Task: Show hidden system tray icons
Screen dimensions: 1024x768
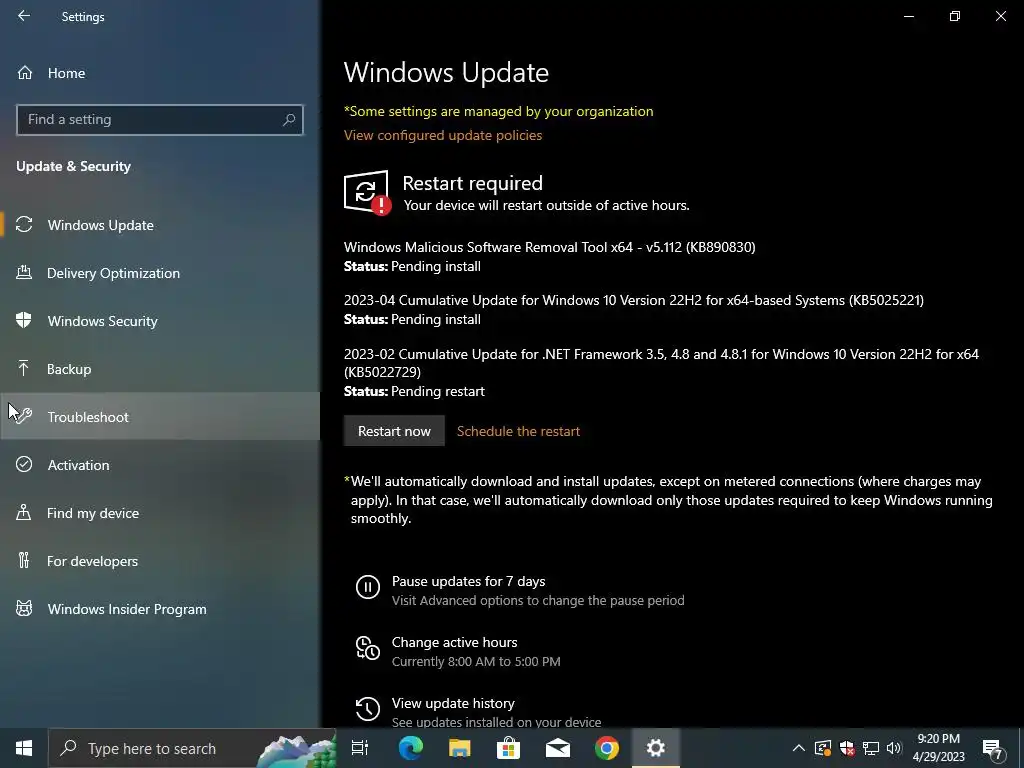Action: pos(798,748)
